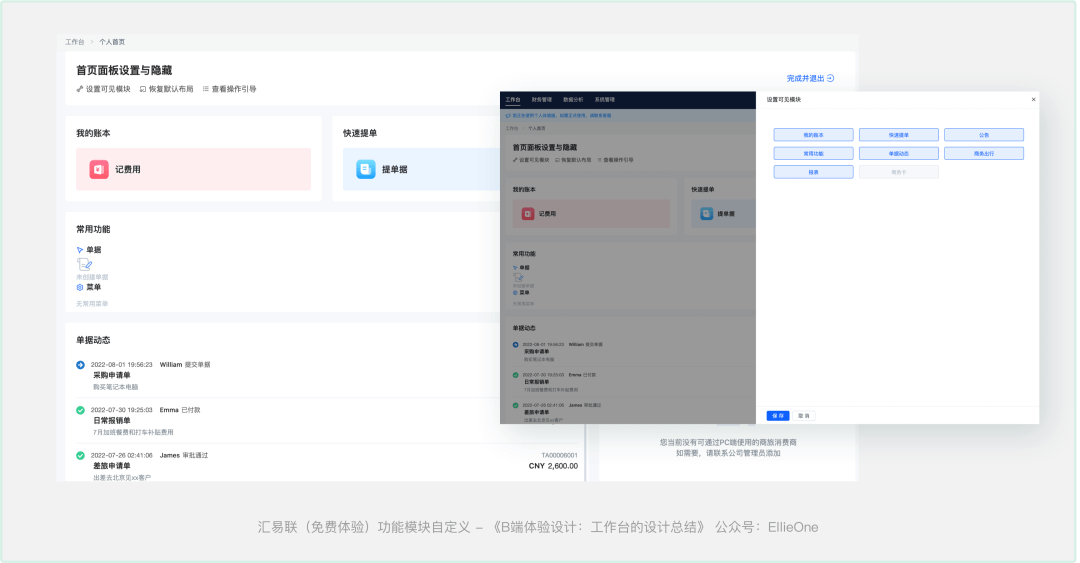Click the 单据 heading under 常用功能 in left page

click(94, 250)
